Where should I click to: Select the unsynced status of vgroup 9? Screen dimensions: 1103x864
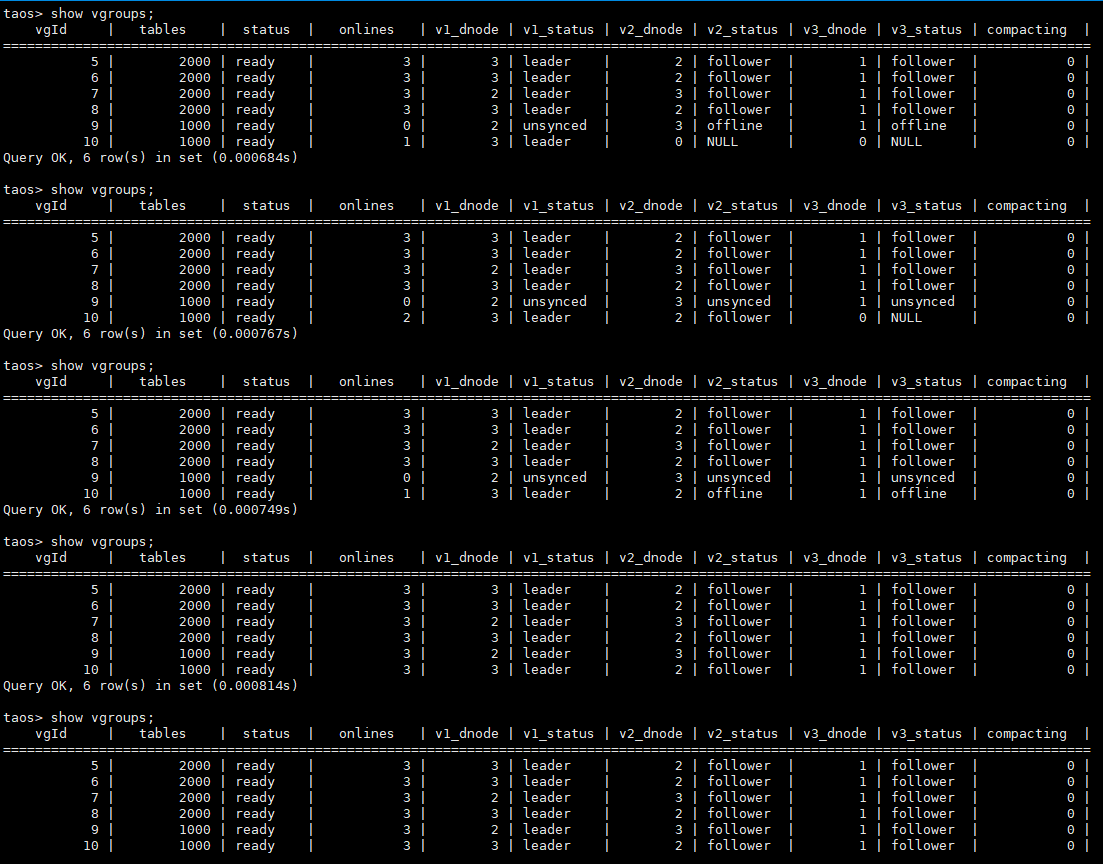(554, 125)
